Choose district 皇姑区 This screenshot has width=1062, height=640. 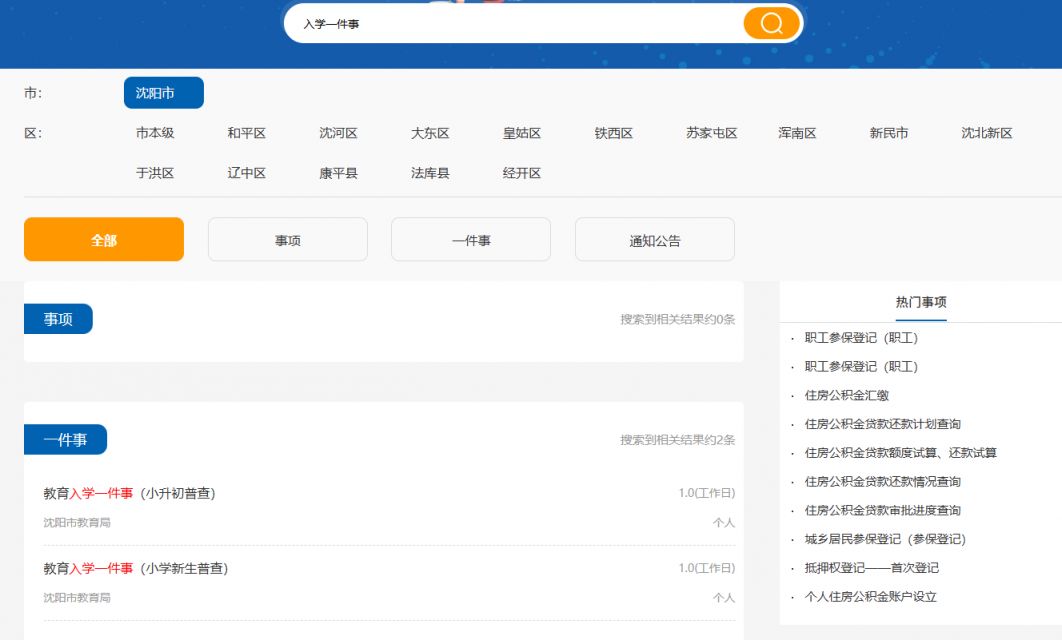pyautogui.click(x=522, y=133)
